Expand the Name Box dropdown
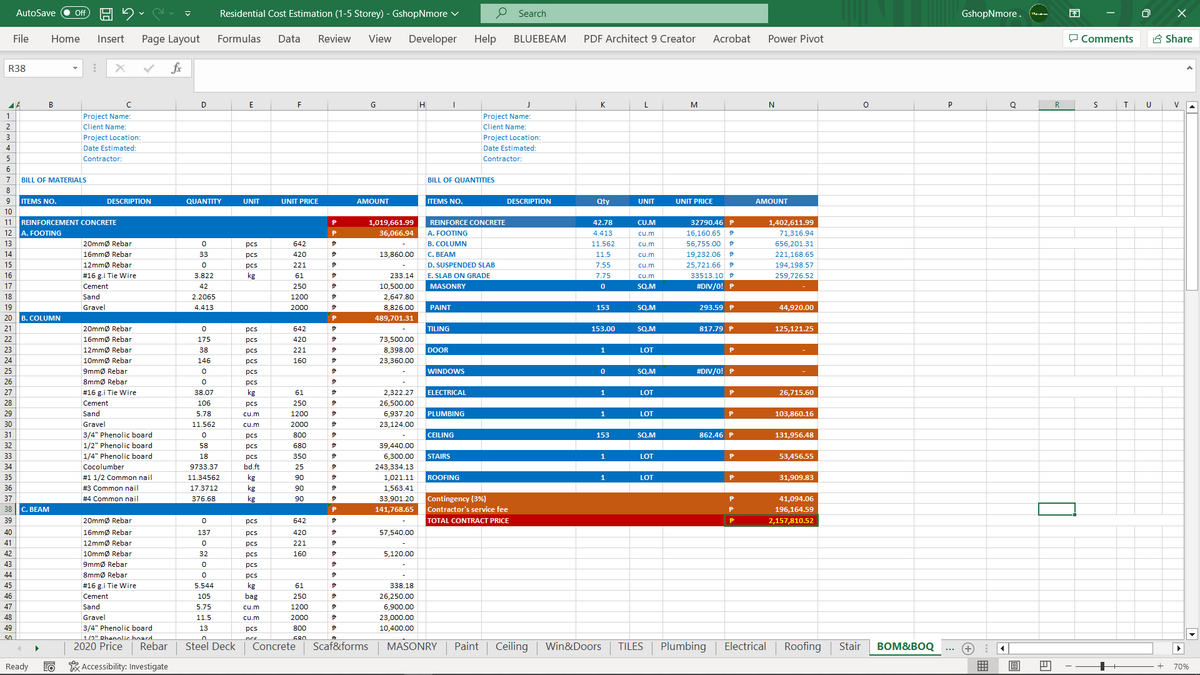Screen dimensions: 1200x675 (x=76, y=69)
